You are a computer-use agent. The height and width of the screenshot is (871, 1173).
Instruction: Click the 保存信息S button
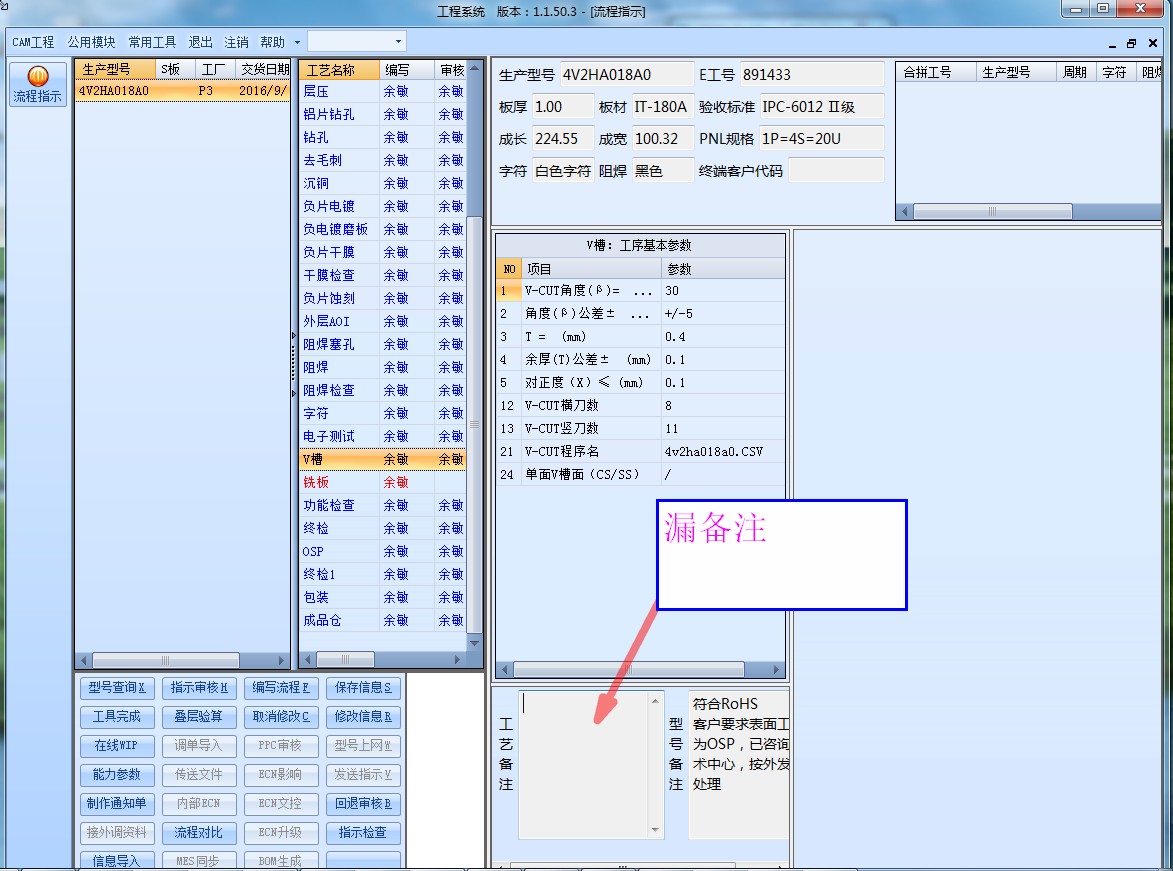363,688
